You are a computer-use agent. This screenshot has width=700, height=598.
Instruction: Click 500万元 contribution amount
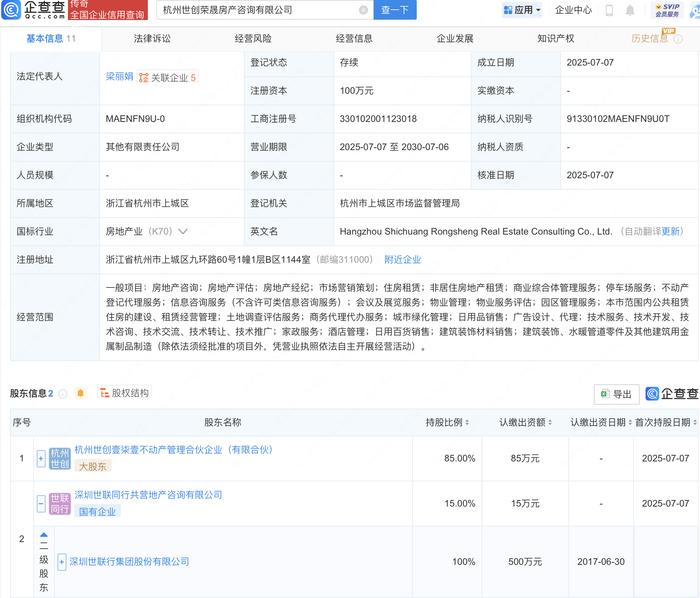click(x=525, y=561)
